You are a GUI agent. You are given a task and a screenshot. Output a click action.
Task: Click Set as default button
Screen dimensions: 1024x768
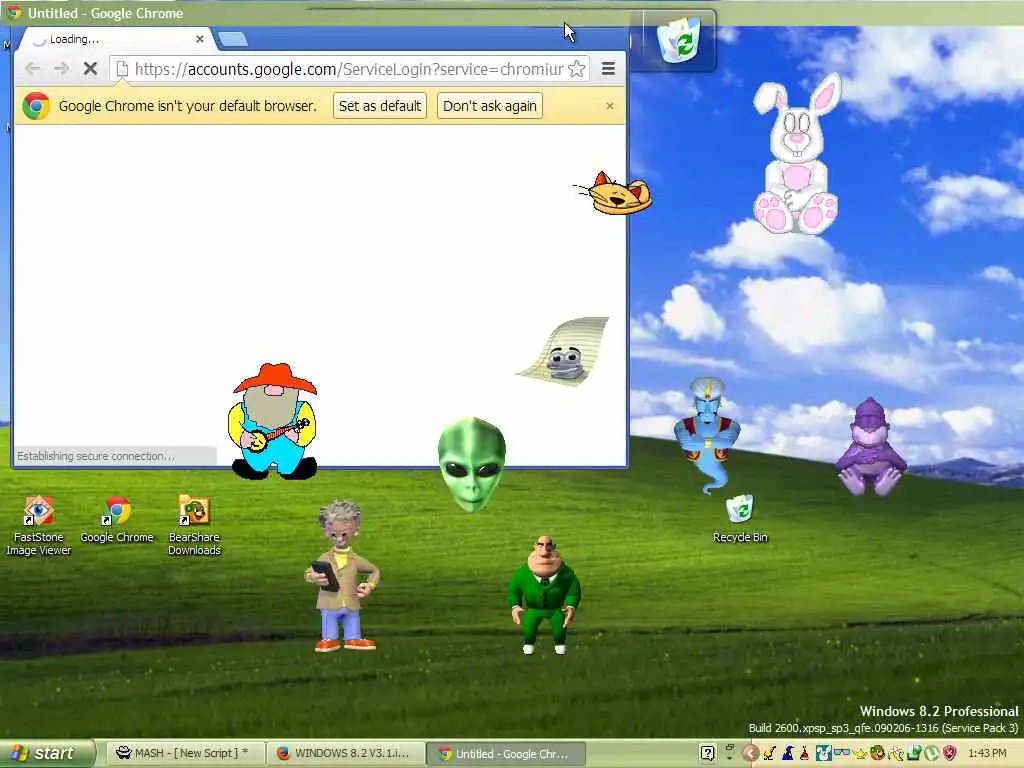(x=380, y=106)
